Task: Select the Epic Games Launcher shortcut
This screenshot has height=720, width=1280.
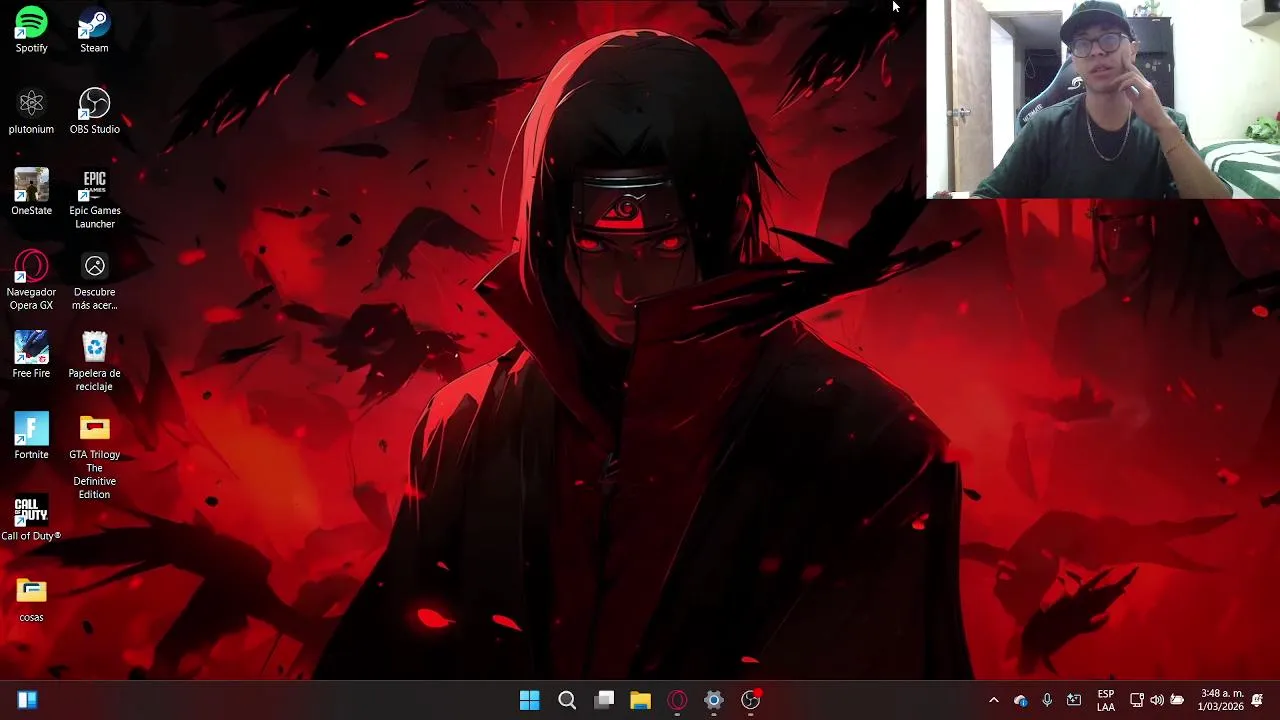Action: 94,198
